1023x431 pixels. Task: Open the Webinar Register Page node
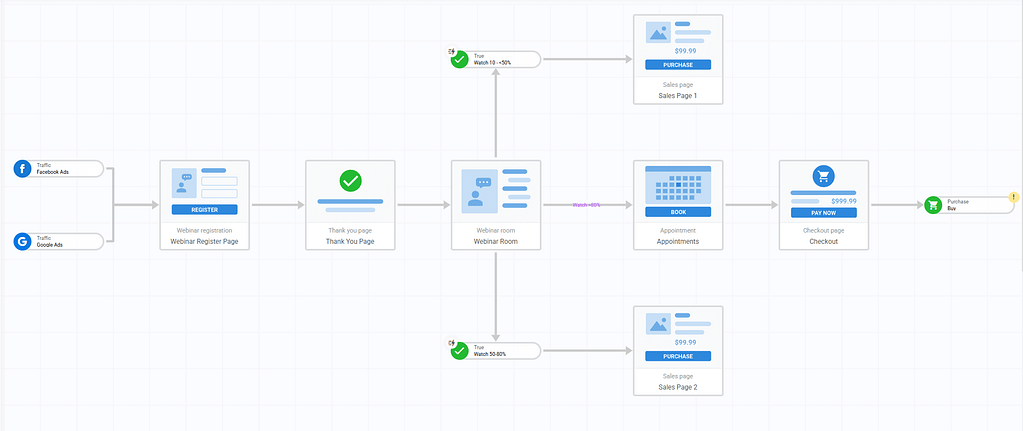204,205
